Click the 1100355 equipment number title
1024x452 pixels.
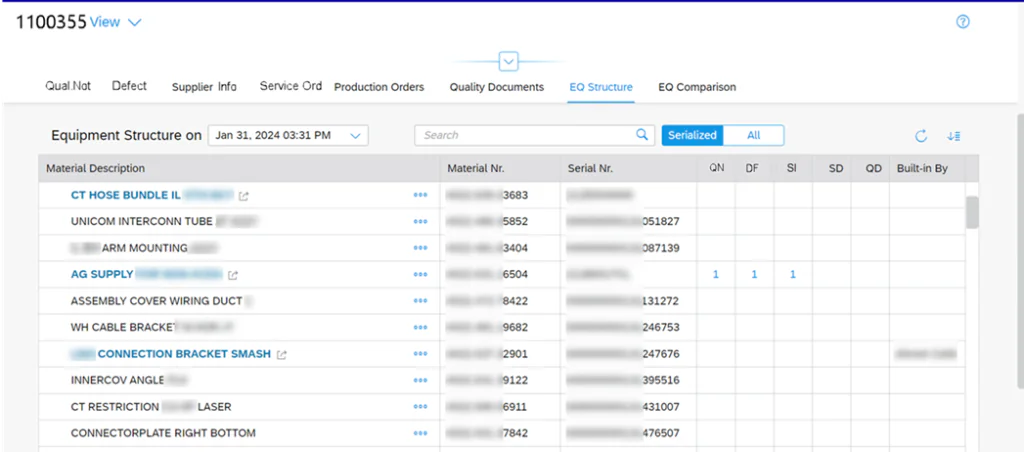(x=51, y=22)
